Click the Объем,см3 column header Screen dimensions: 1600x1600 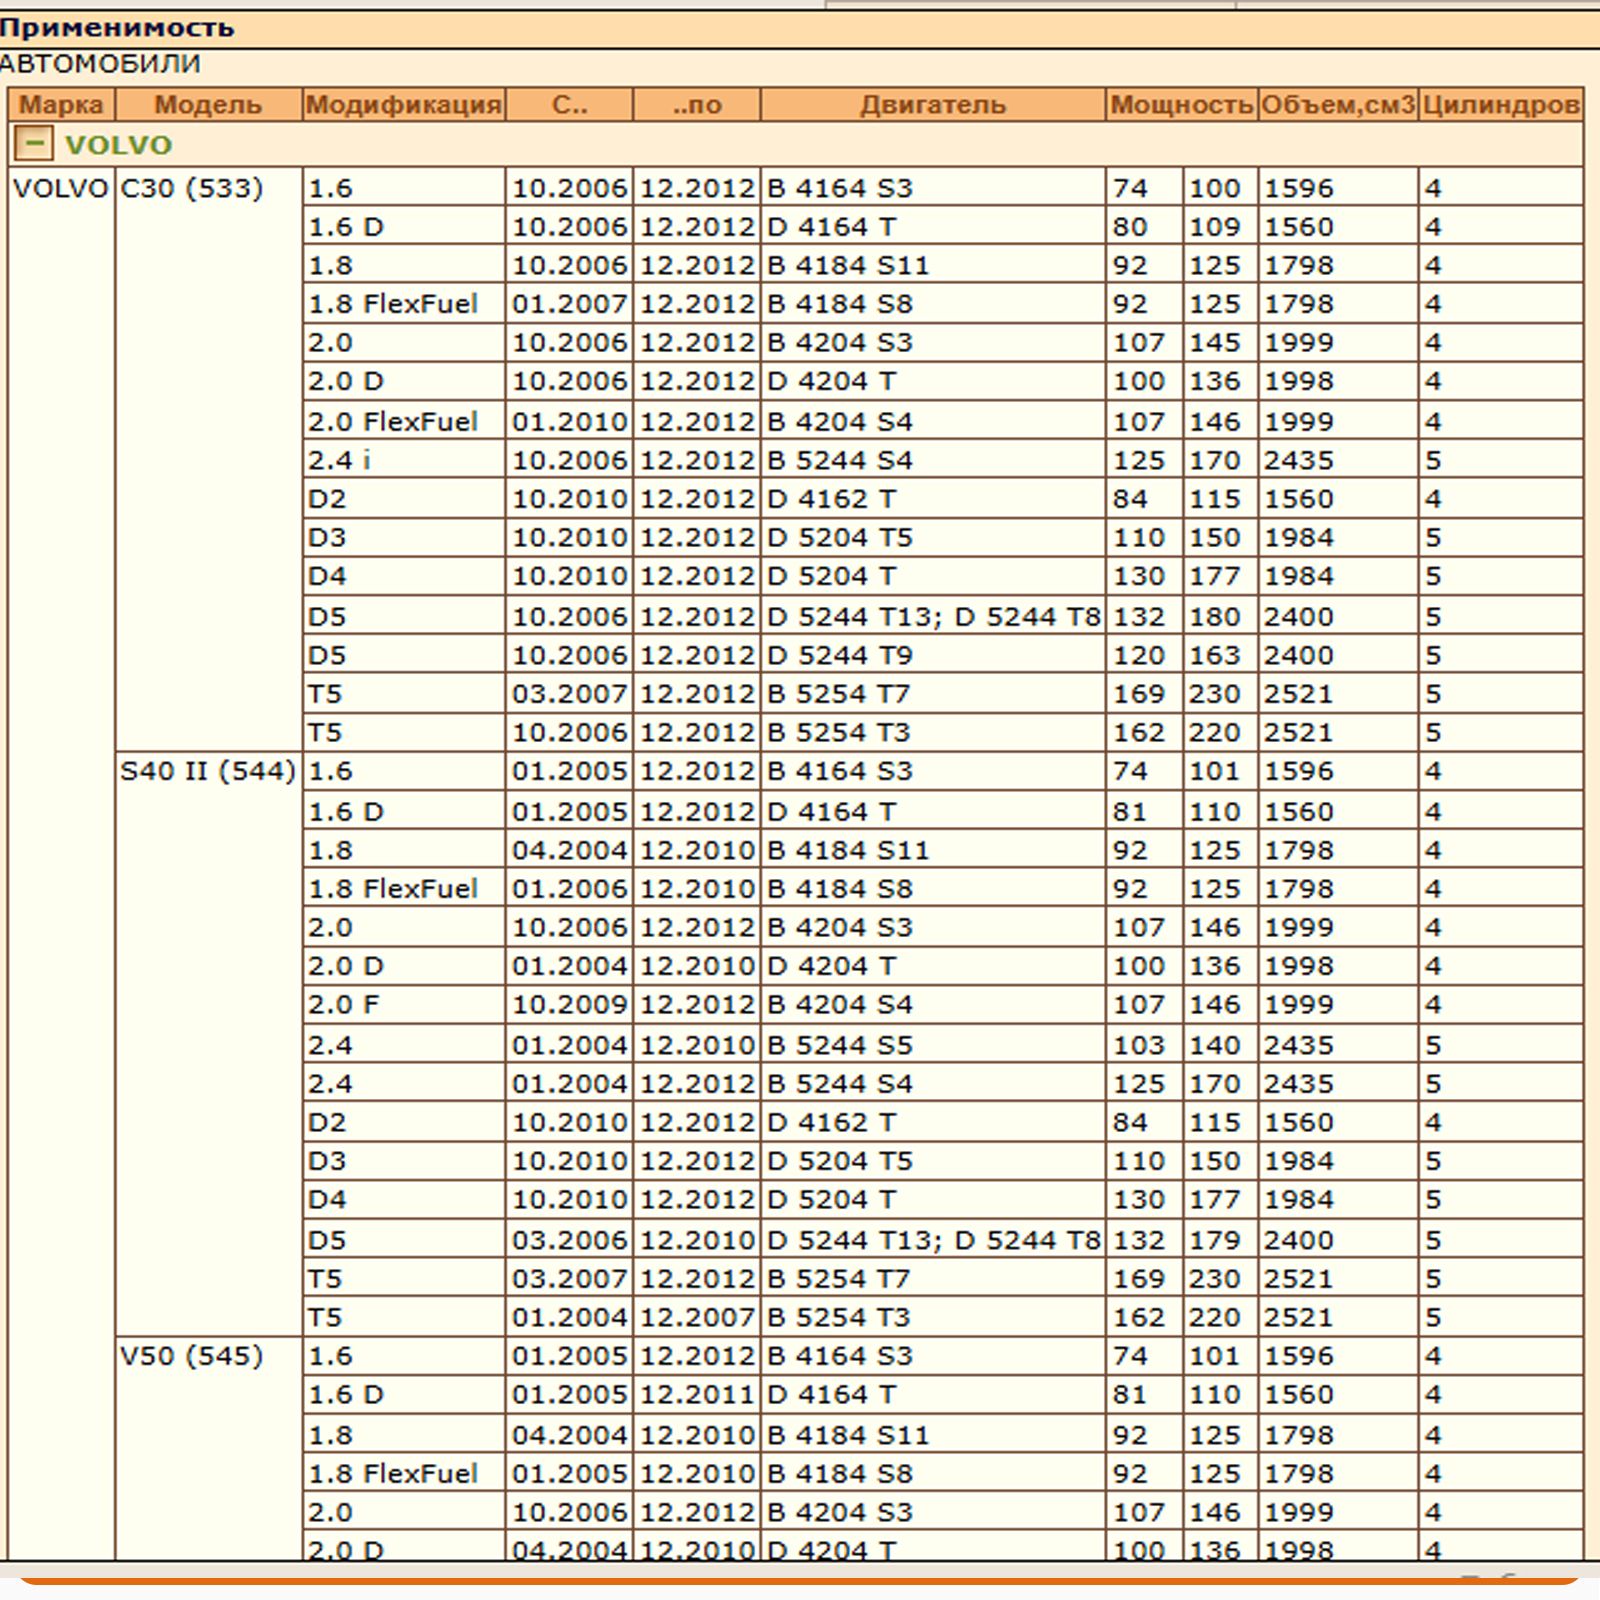tap(1338, 104)
